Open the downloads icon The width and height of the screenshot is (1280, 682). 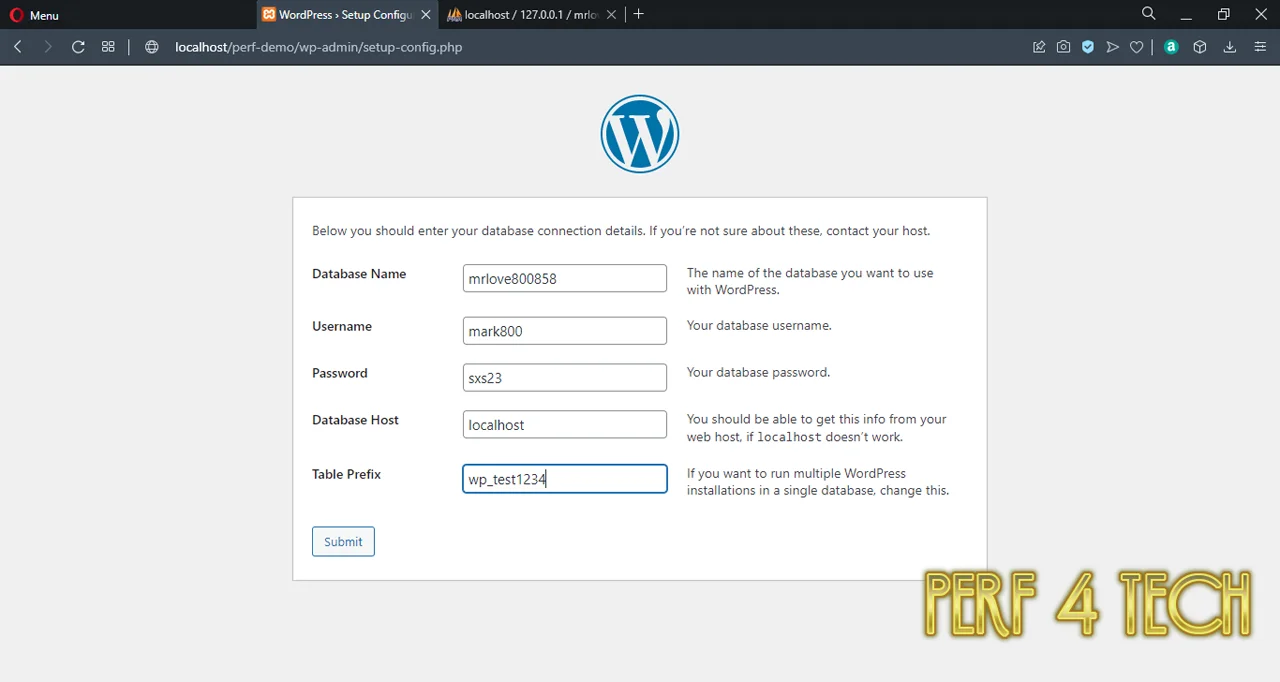coord(1230,47)
